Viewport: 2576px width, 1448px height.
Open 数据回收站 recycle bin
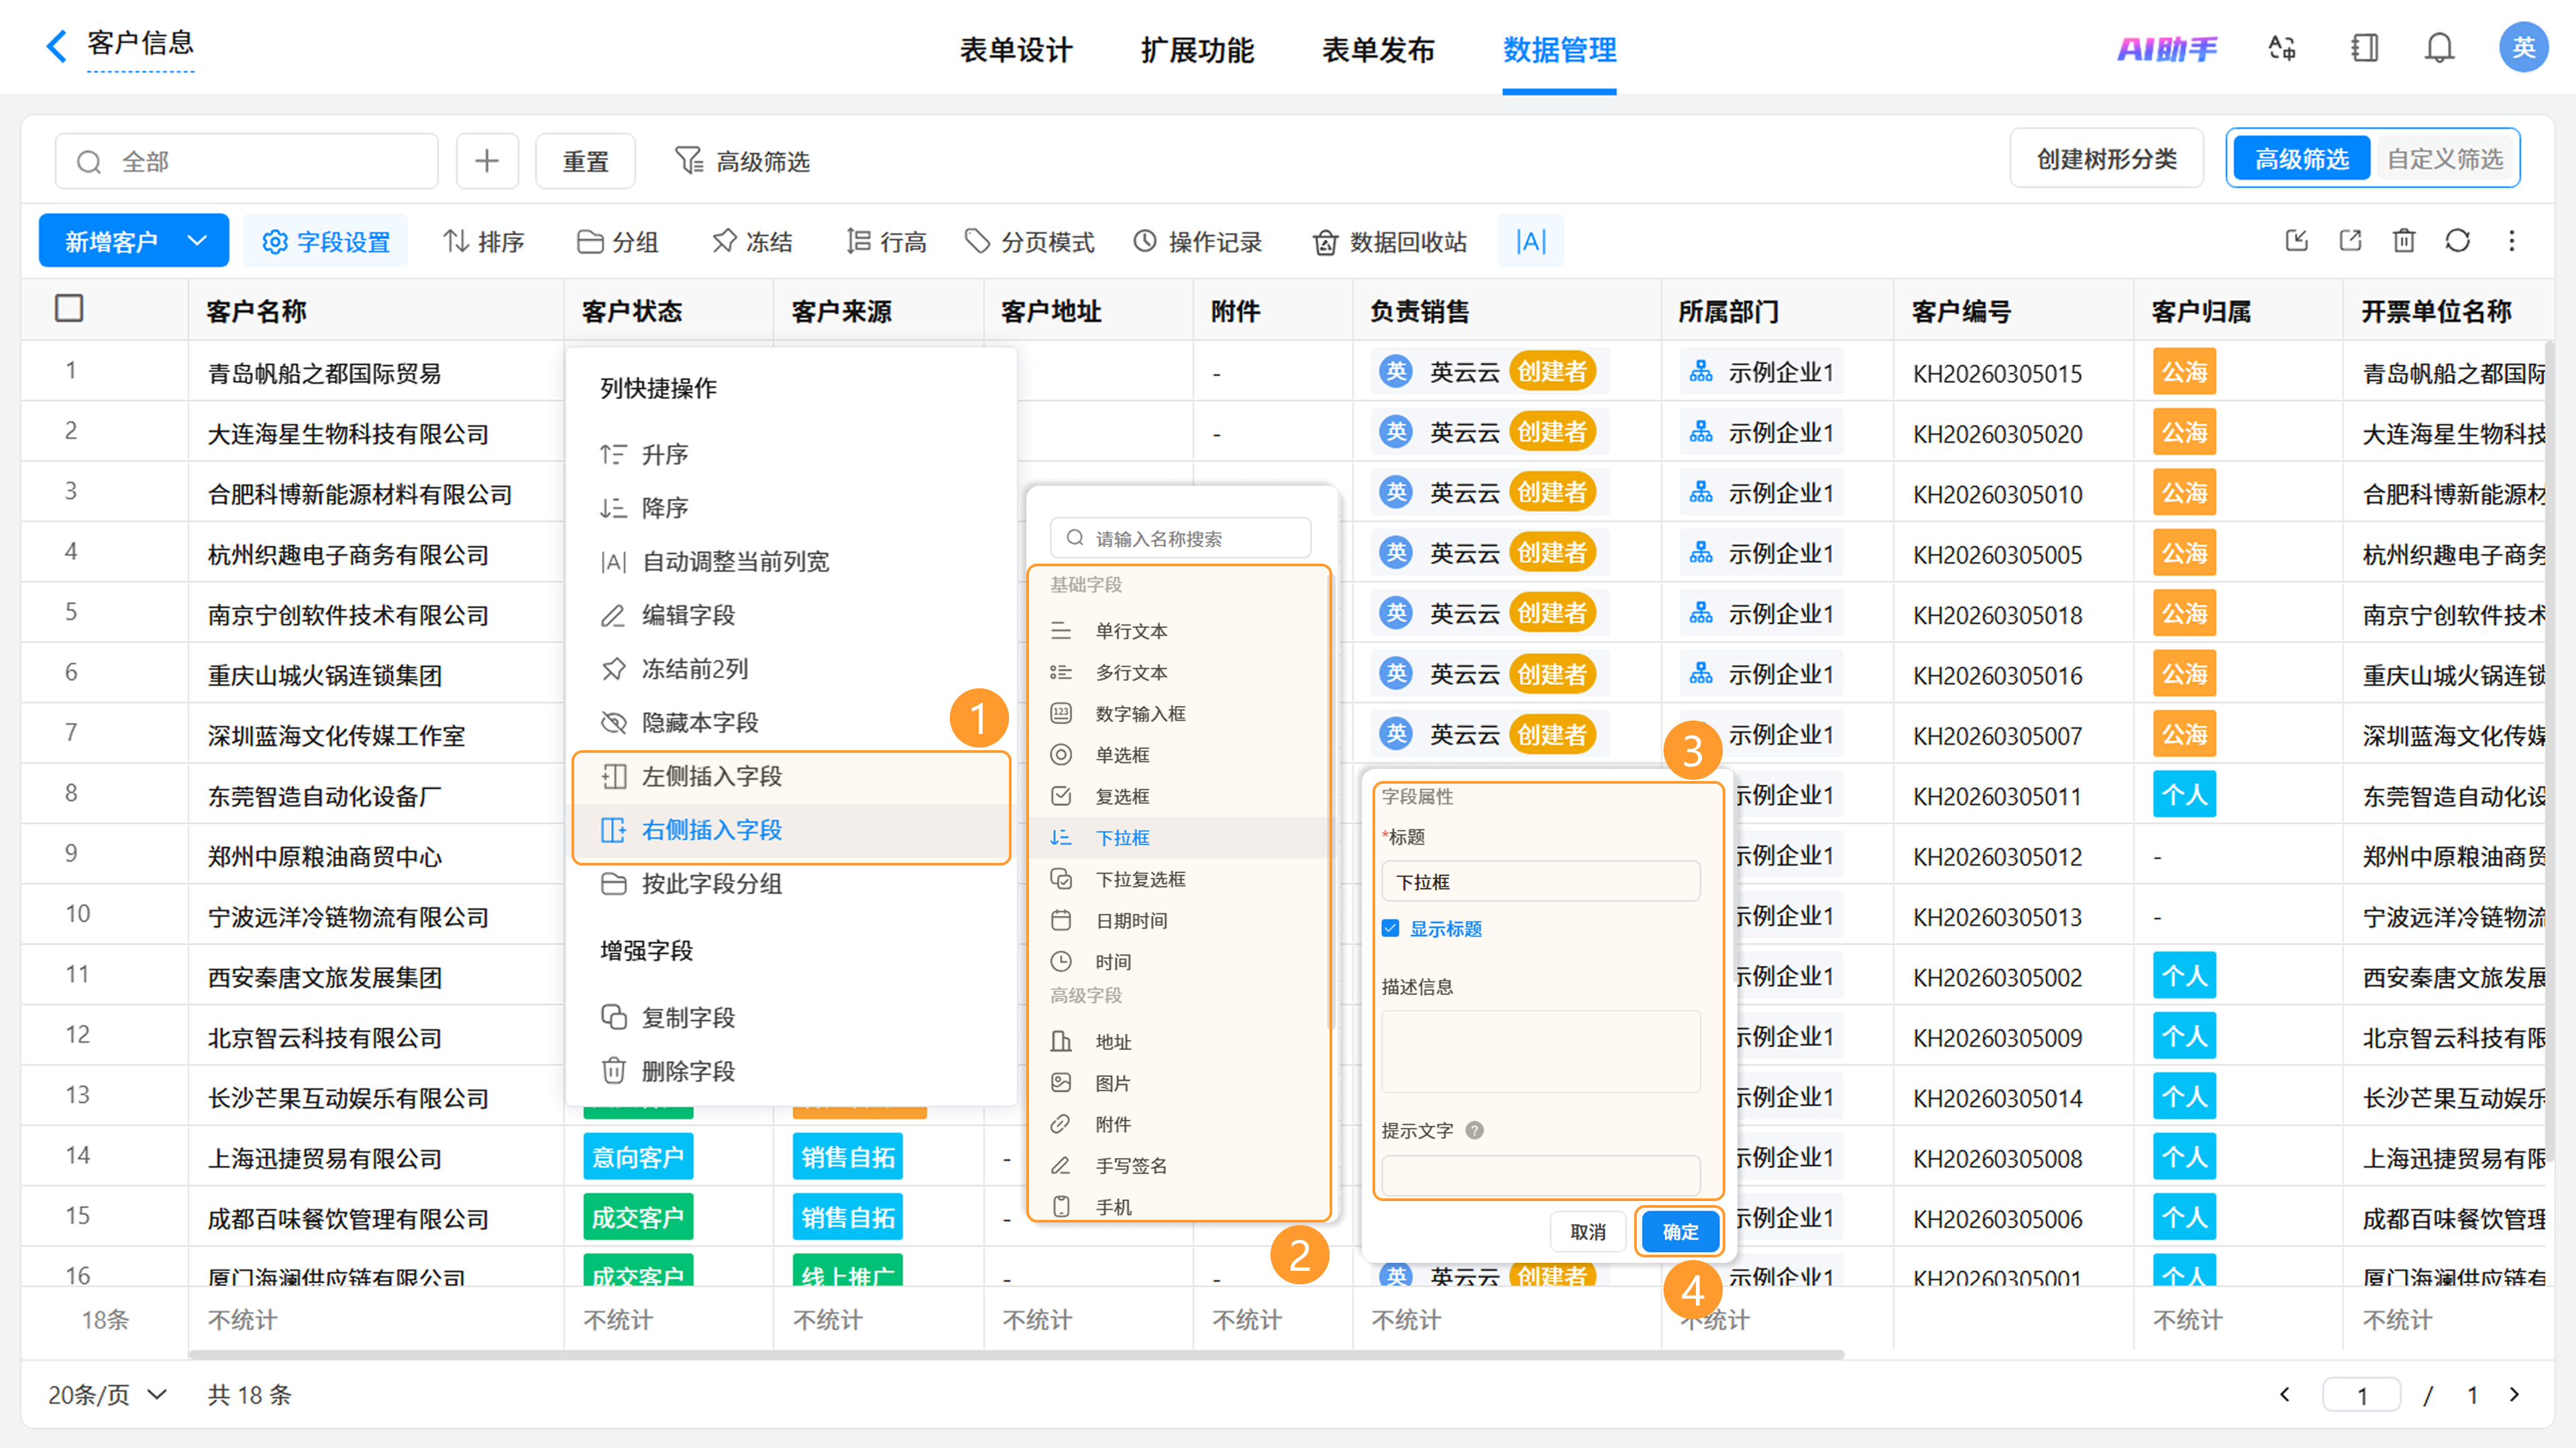(1390, 241)
